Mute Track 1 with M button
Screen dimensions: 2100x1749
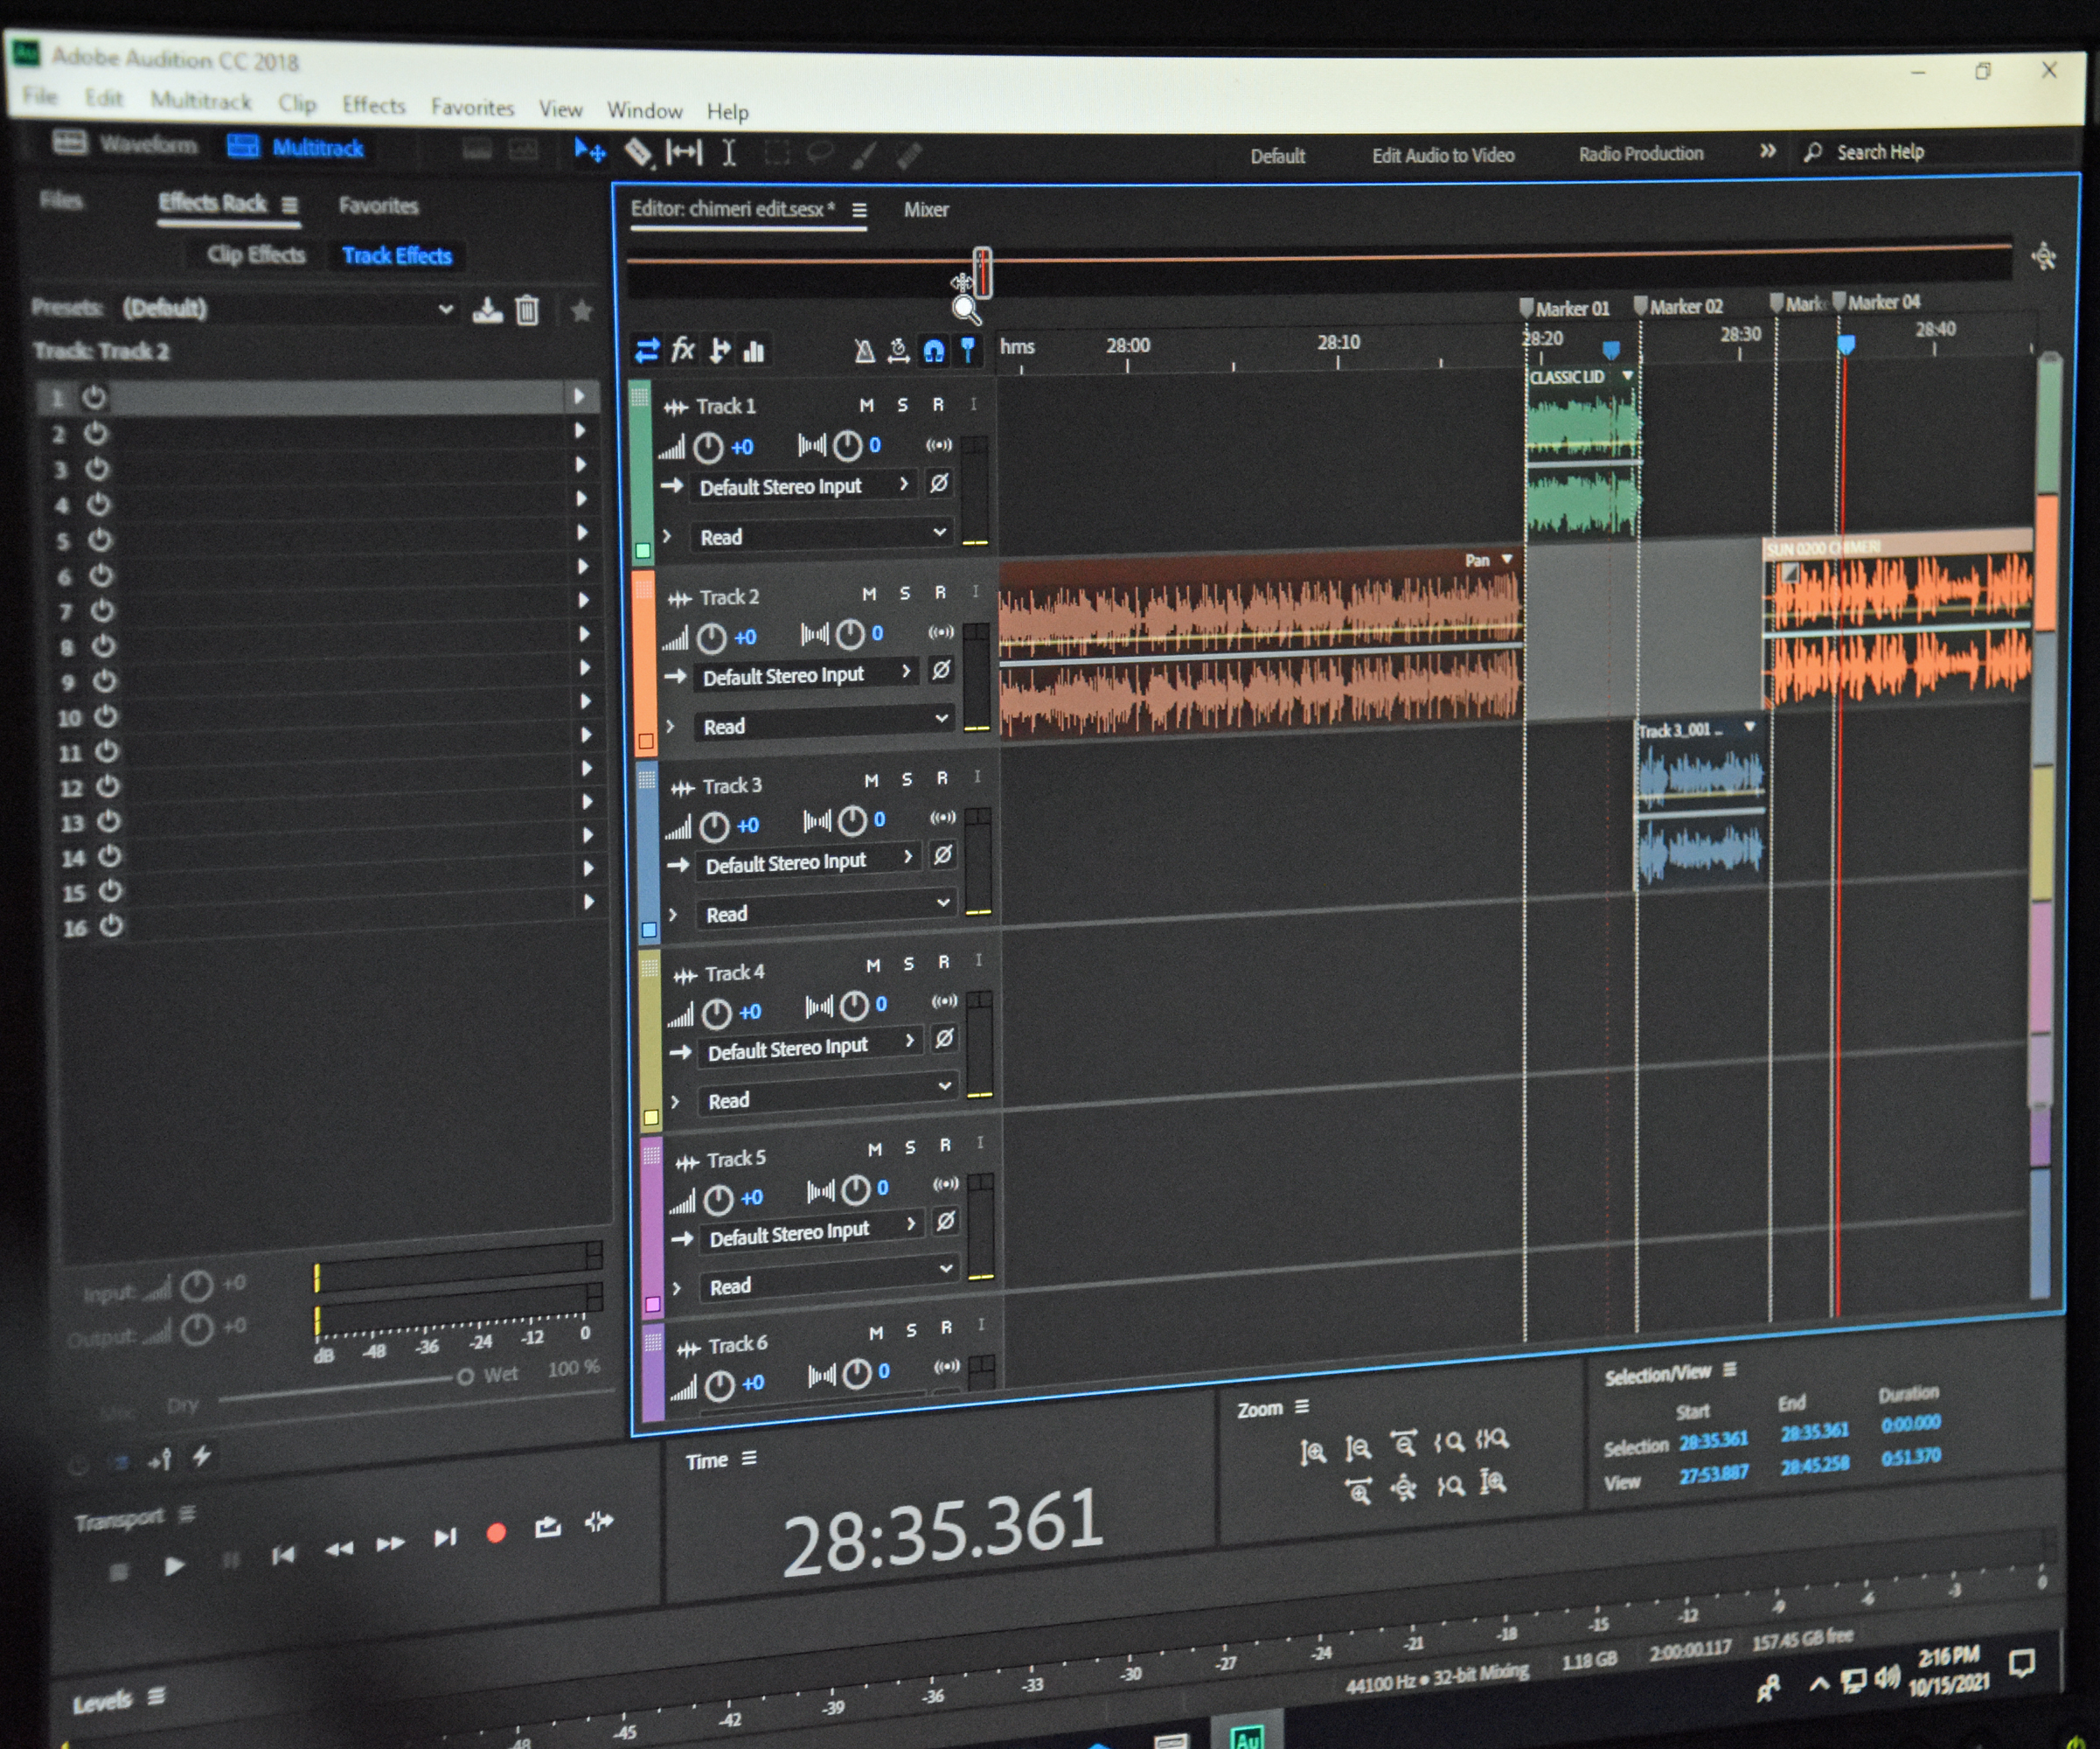click(866, 405)
